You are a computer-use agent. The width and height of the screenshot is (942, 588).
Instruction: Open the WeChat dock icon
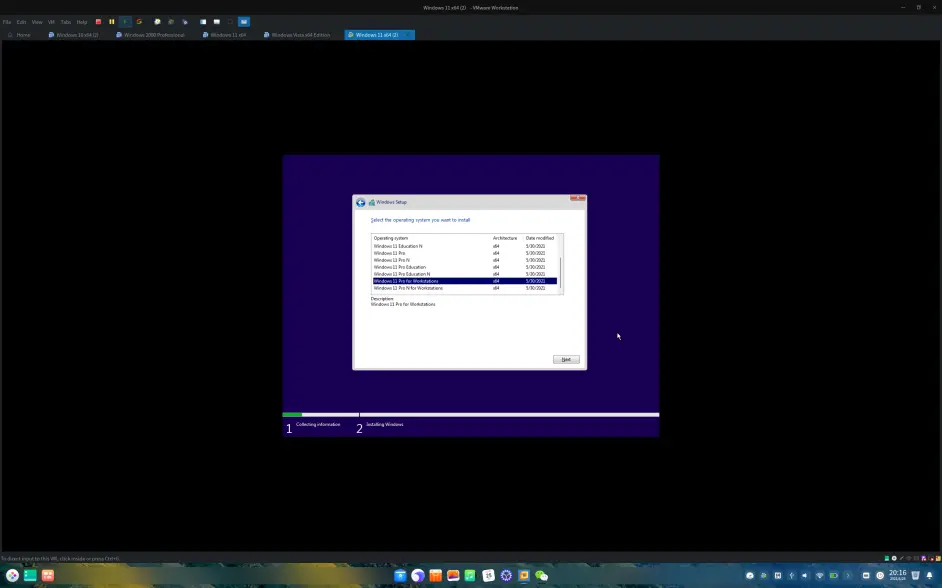pos(542,575)
